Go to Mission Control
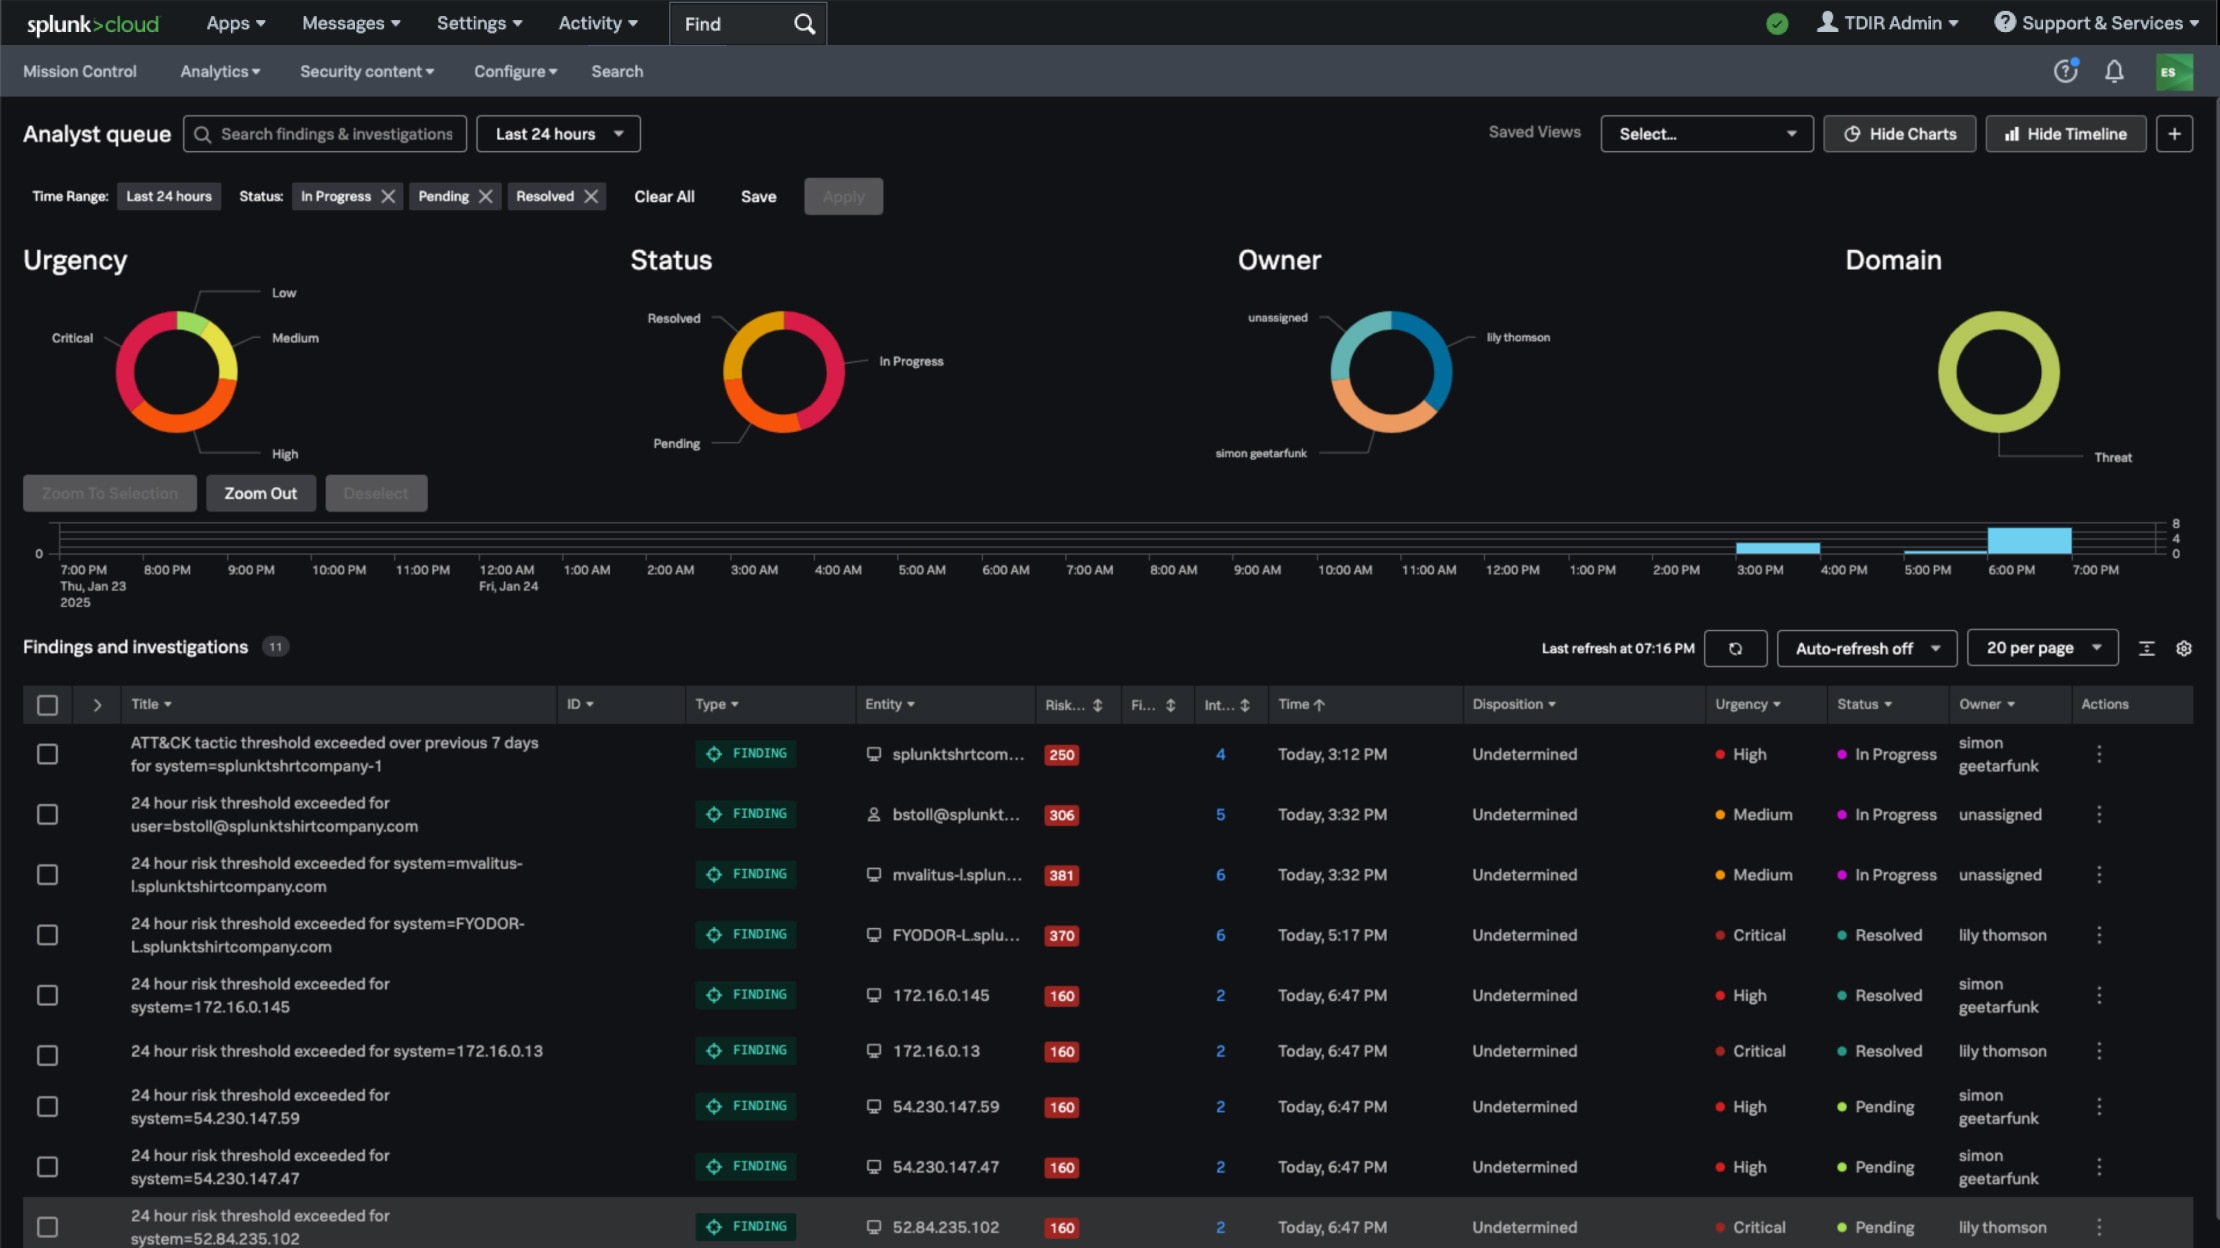 [x=80, y=71]
